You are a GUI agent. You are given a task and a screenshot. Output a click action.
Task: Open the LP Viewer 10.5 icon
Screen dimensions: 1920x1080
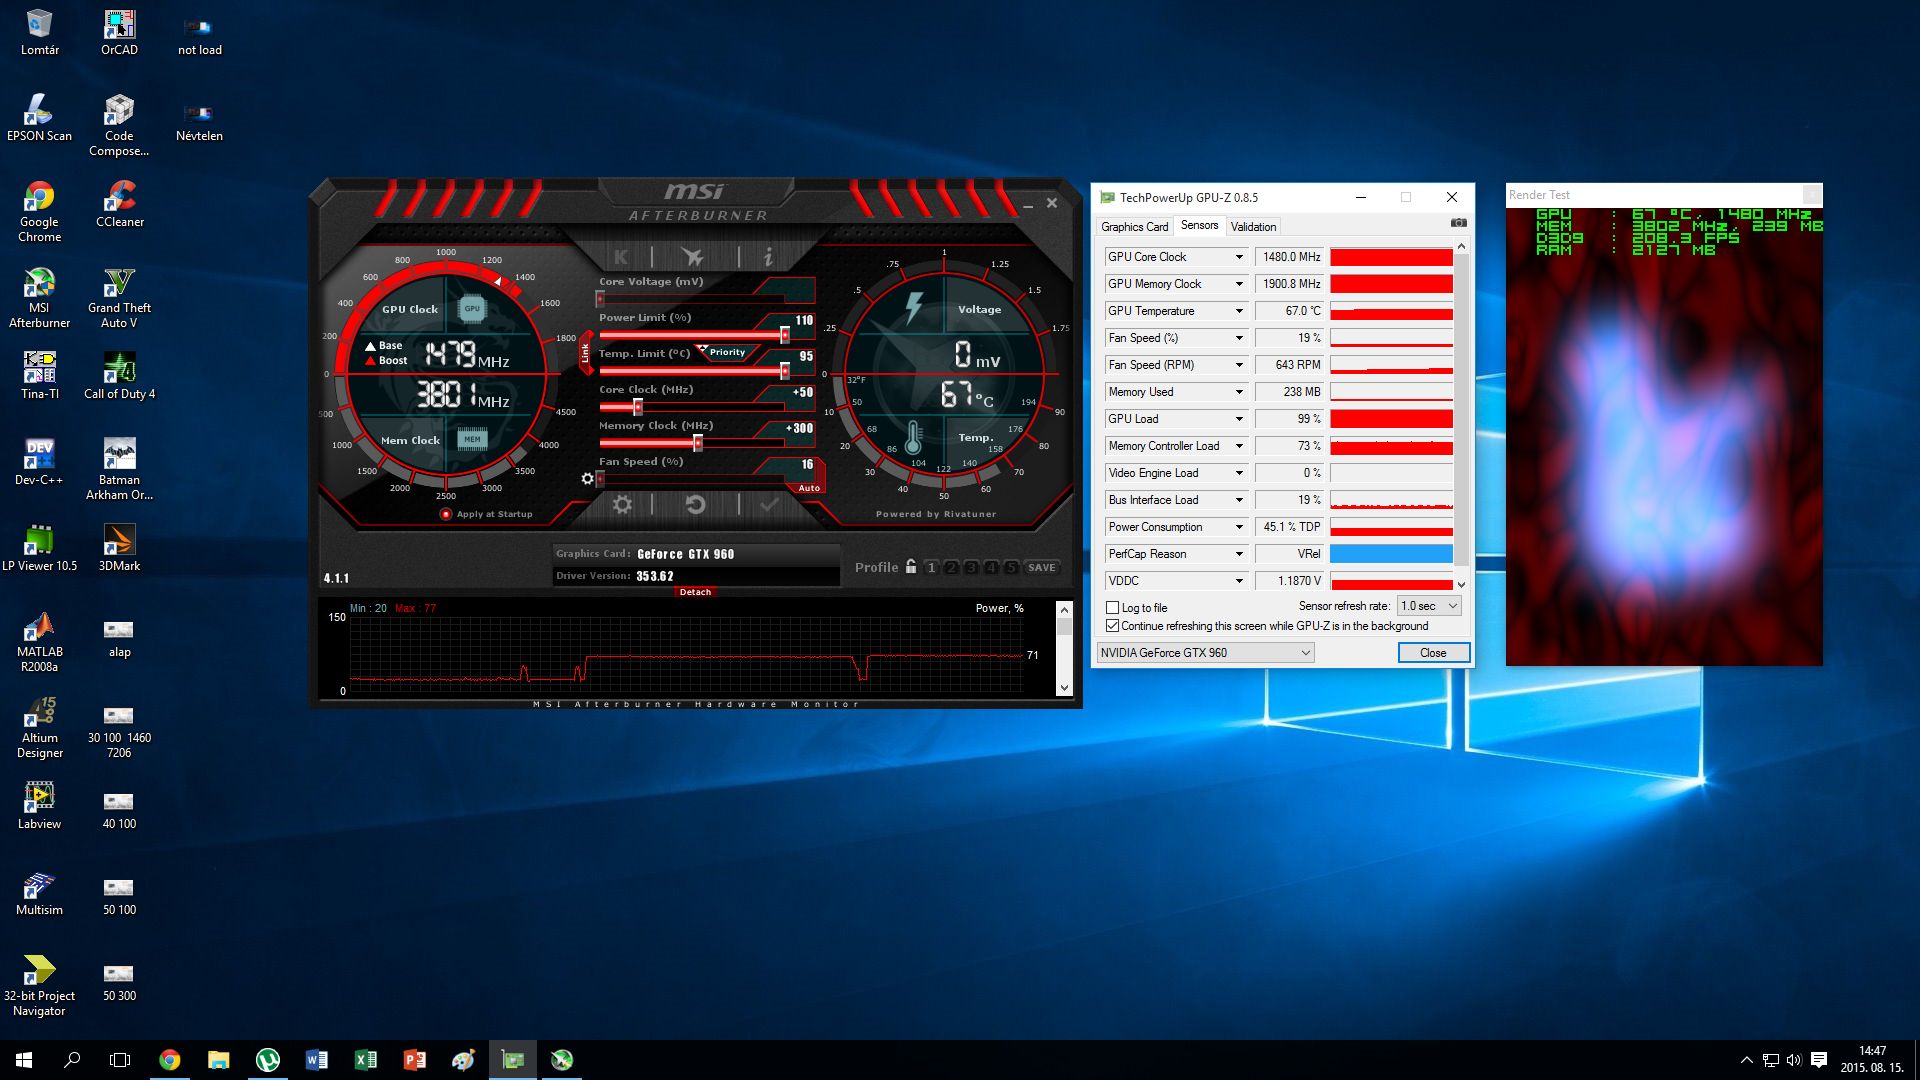click(39, 547)
